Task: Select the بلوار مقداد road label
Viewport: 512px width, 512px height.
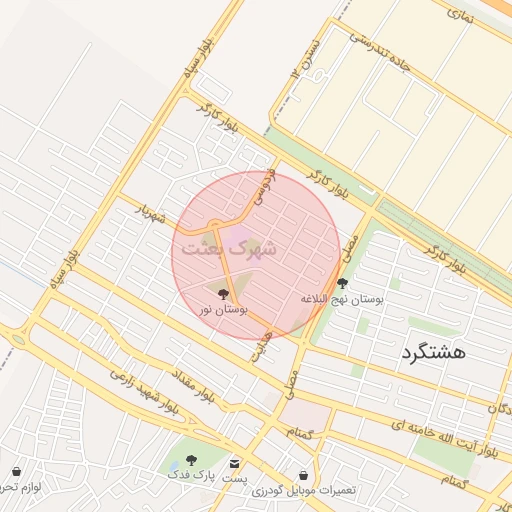Action: [x=193, y=387]
